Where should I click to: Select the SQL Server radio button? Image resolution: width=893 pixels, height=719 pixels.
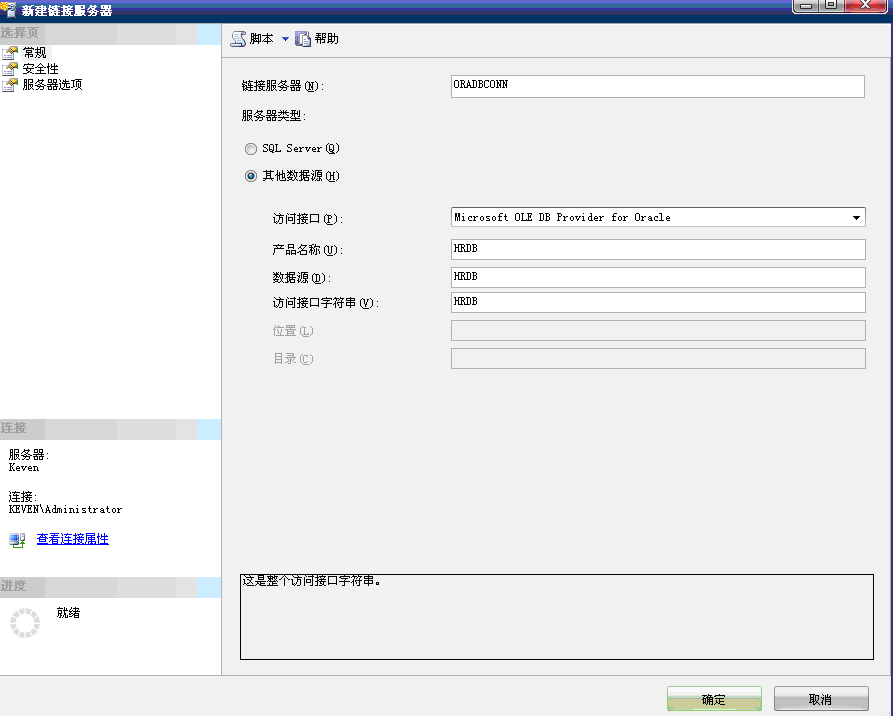point(251,148)
